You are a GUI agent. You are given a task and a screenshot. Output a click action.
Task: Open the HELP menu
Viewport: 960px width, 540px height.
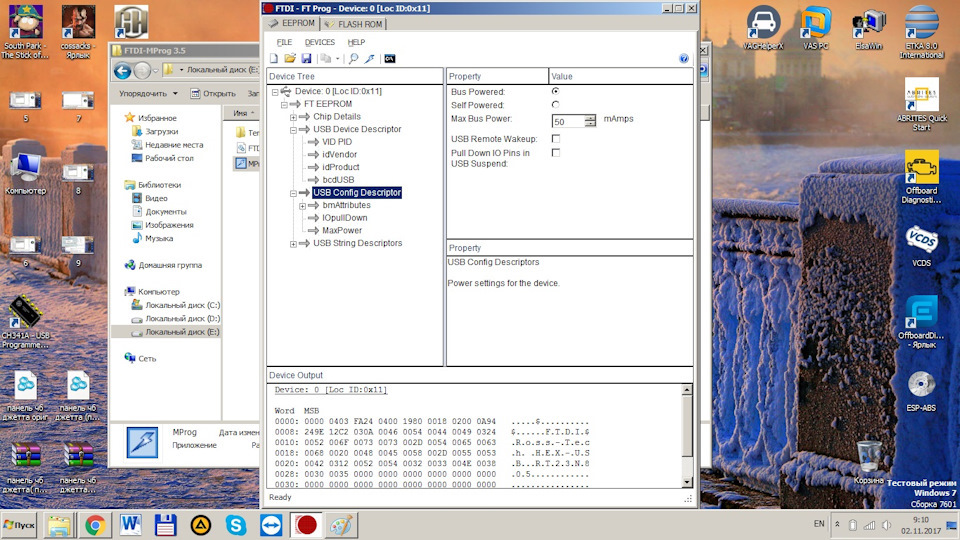[x=356, y=42]
